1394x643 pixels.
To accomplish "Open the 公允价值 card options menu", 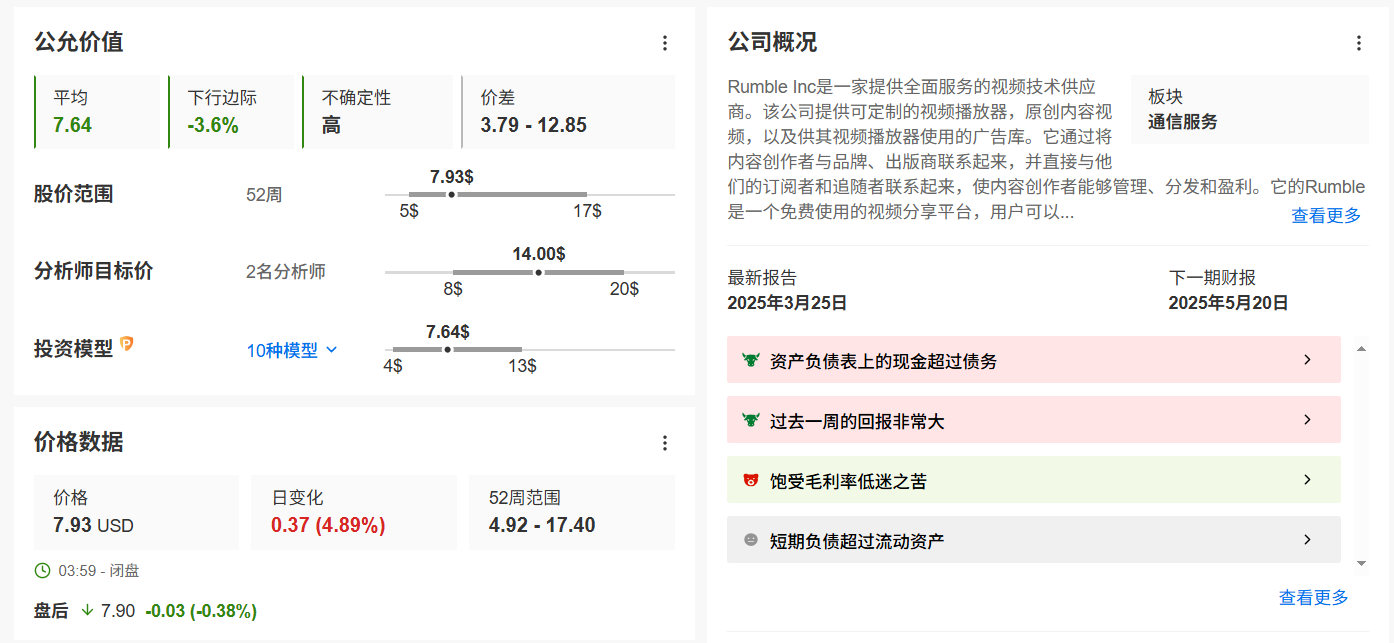I will pos(665,43).
